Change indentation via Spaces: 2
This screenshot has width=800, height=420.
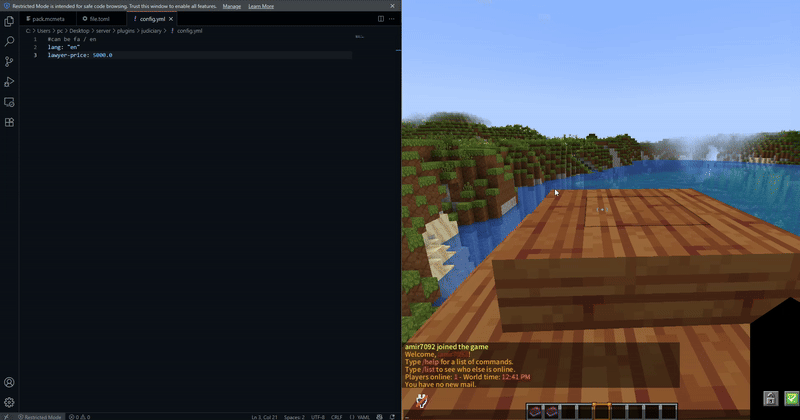294,416
